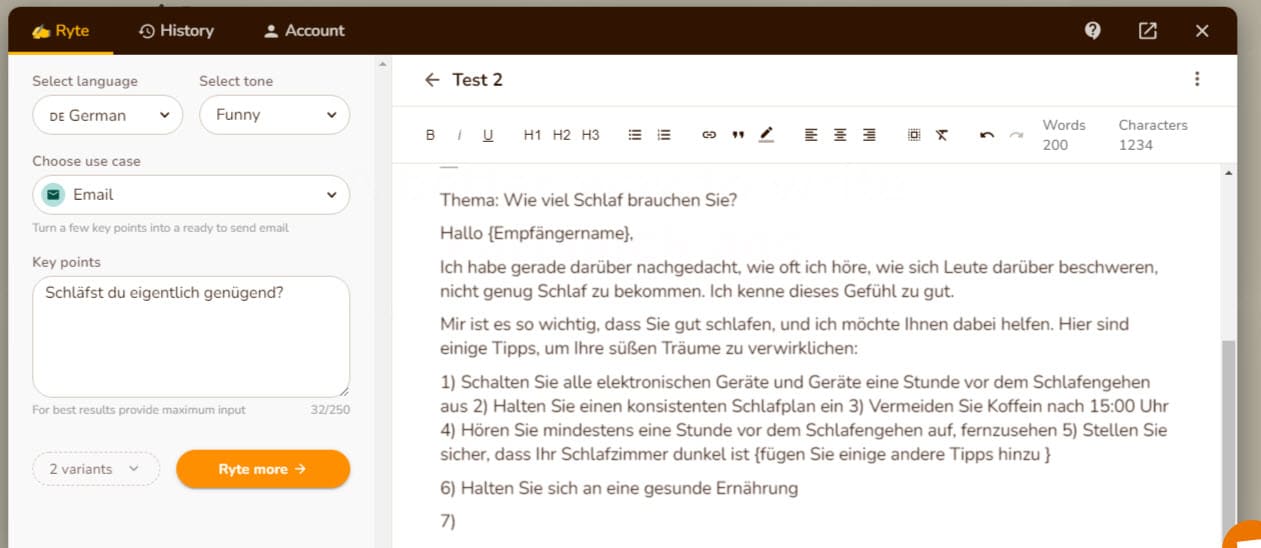The width and height of the screenshot is (1261, 548).
Task: Align text left
Action: (811, 135)
